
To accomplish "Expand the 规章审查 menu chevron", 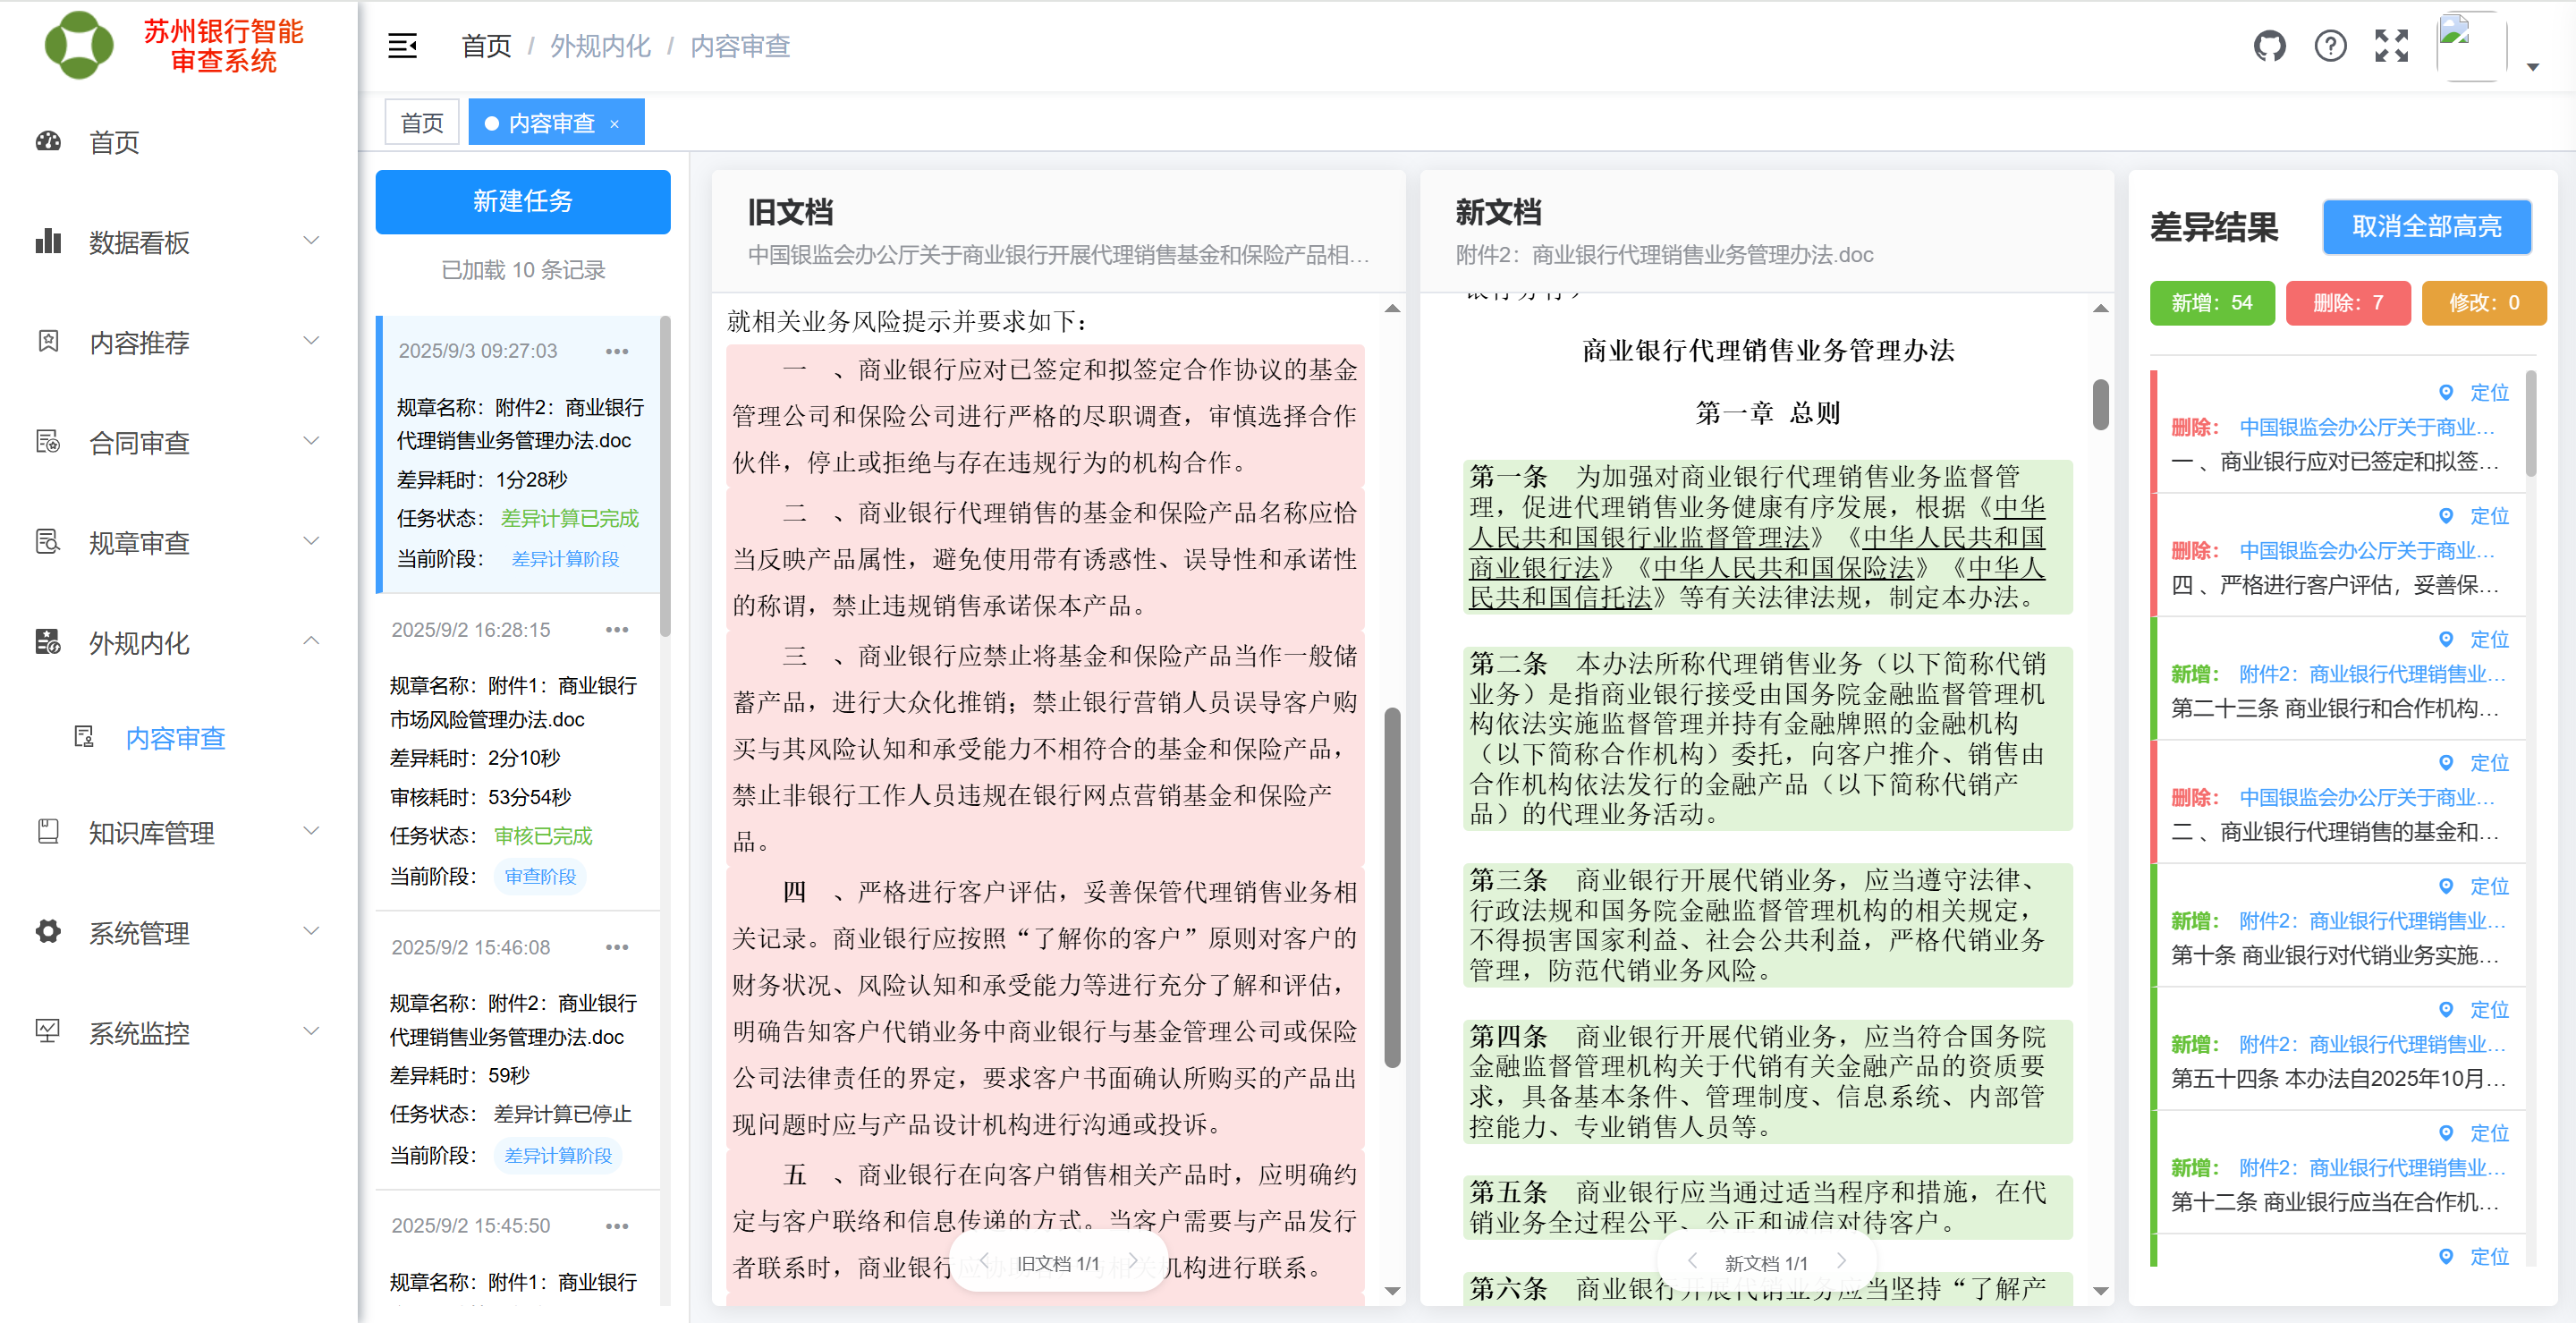I will pos(311,541).
